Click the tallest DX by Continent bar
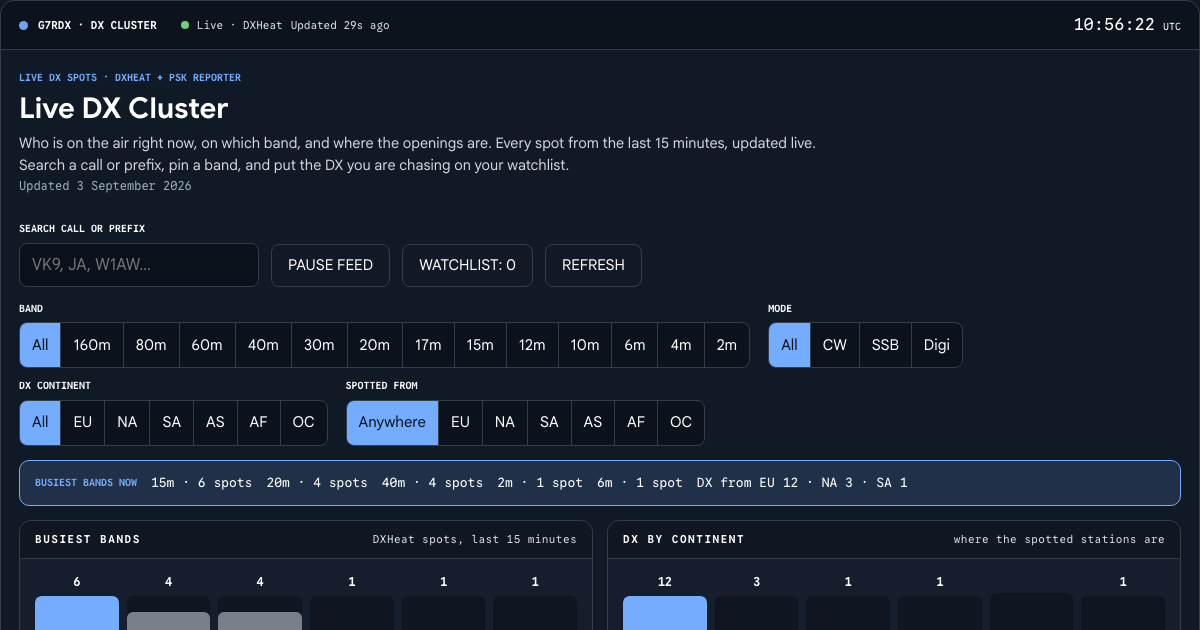The height and width of the screenshot is (630, 1200). click(x=665, y=613)
